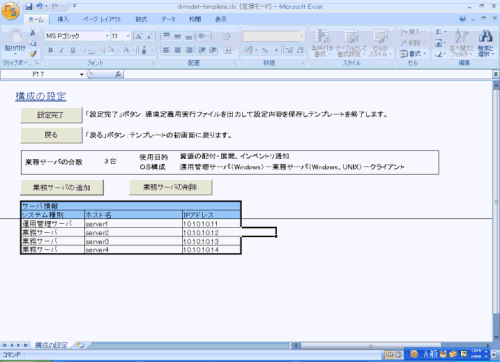
Task: Click the insert function fx icon
Action: coord(118,75)
